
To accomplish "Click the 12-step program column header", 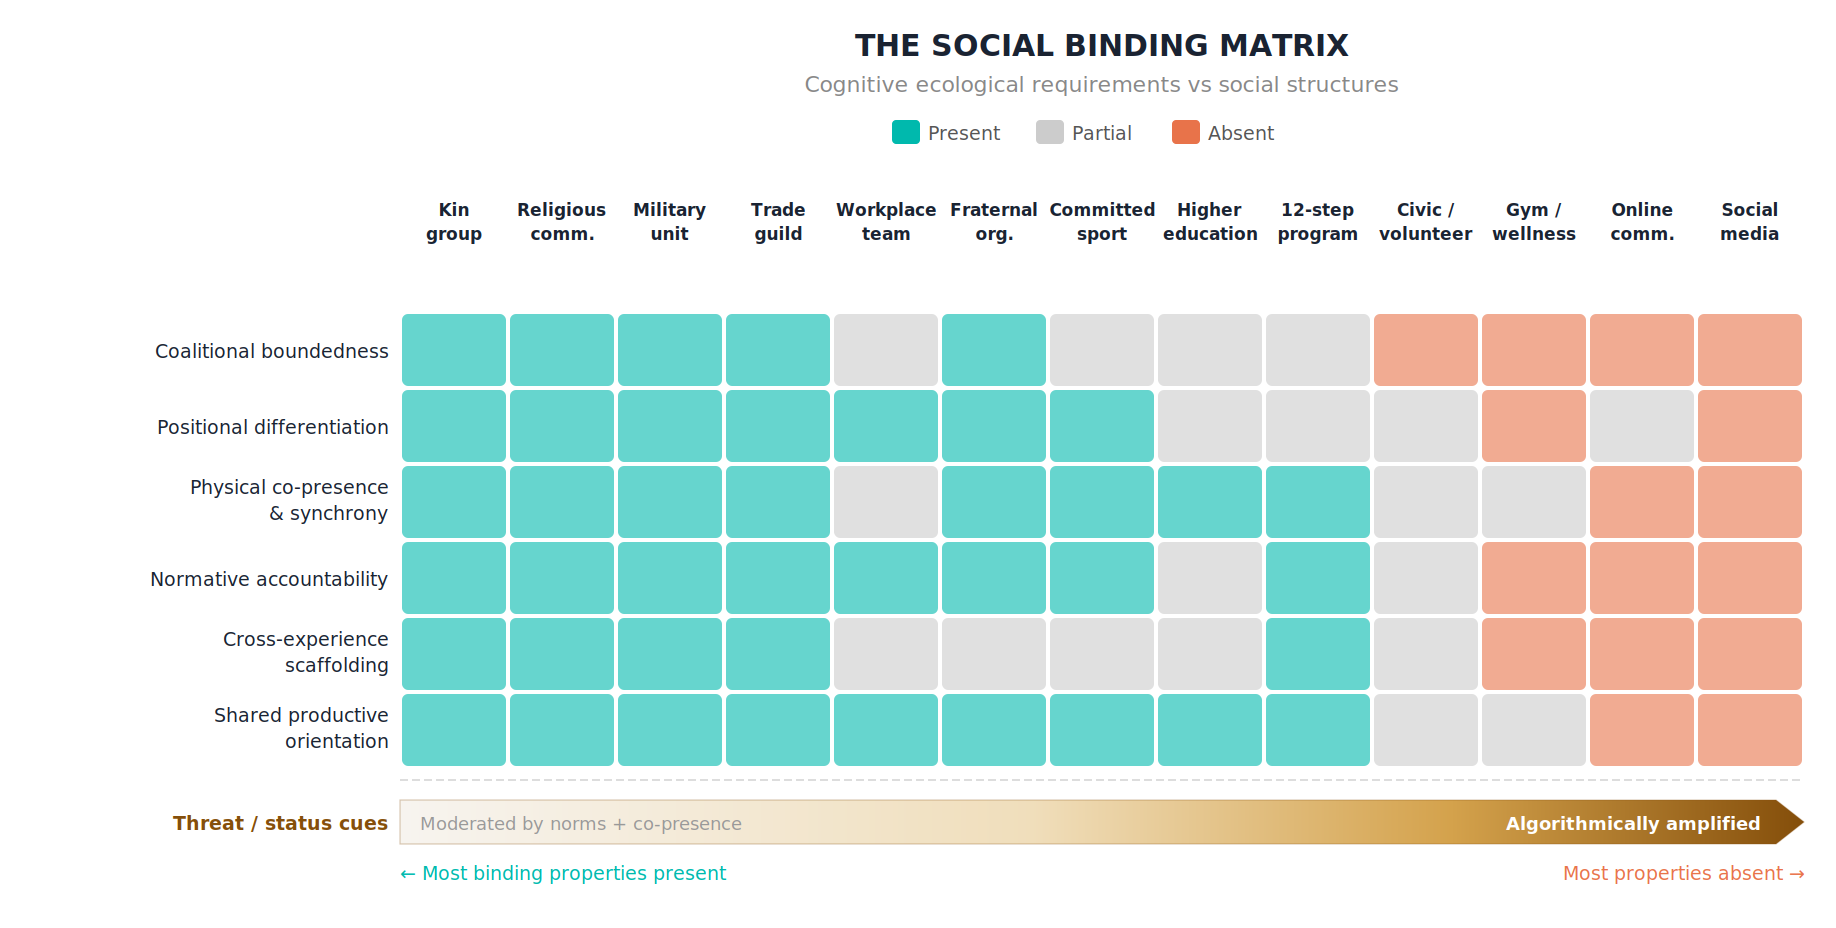I will tap(1317, 222).
